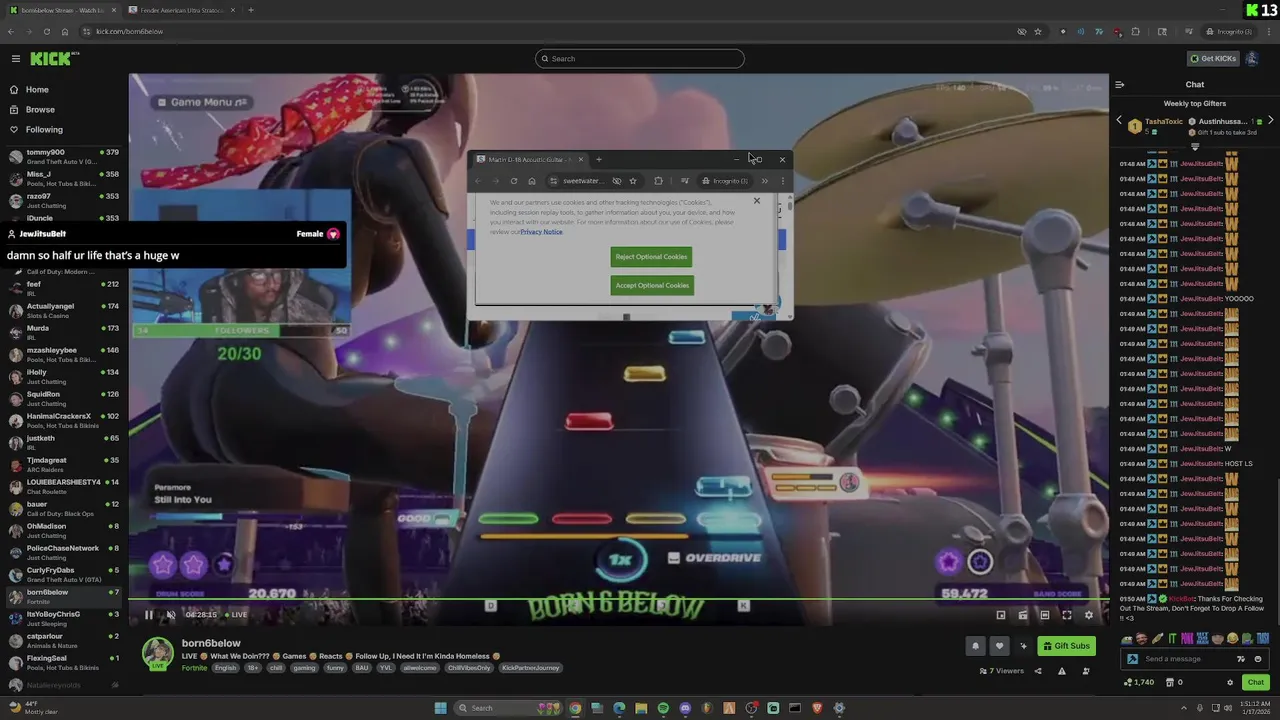
Task: Toggle stream notification bell
Action: [x=976, y=646]
